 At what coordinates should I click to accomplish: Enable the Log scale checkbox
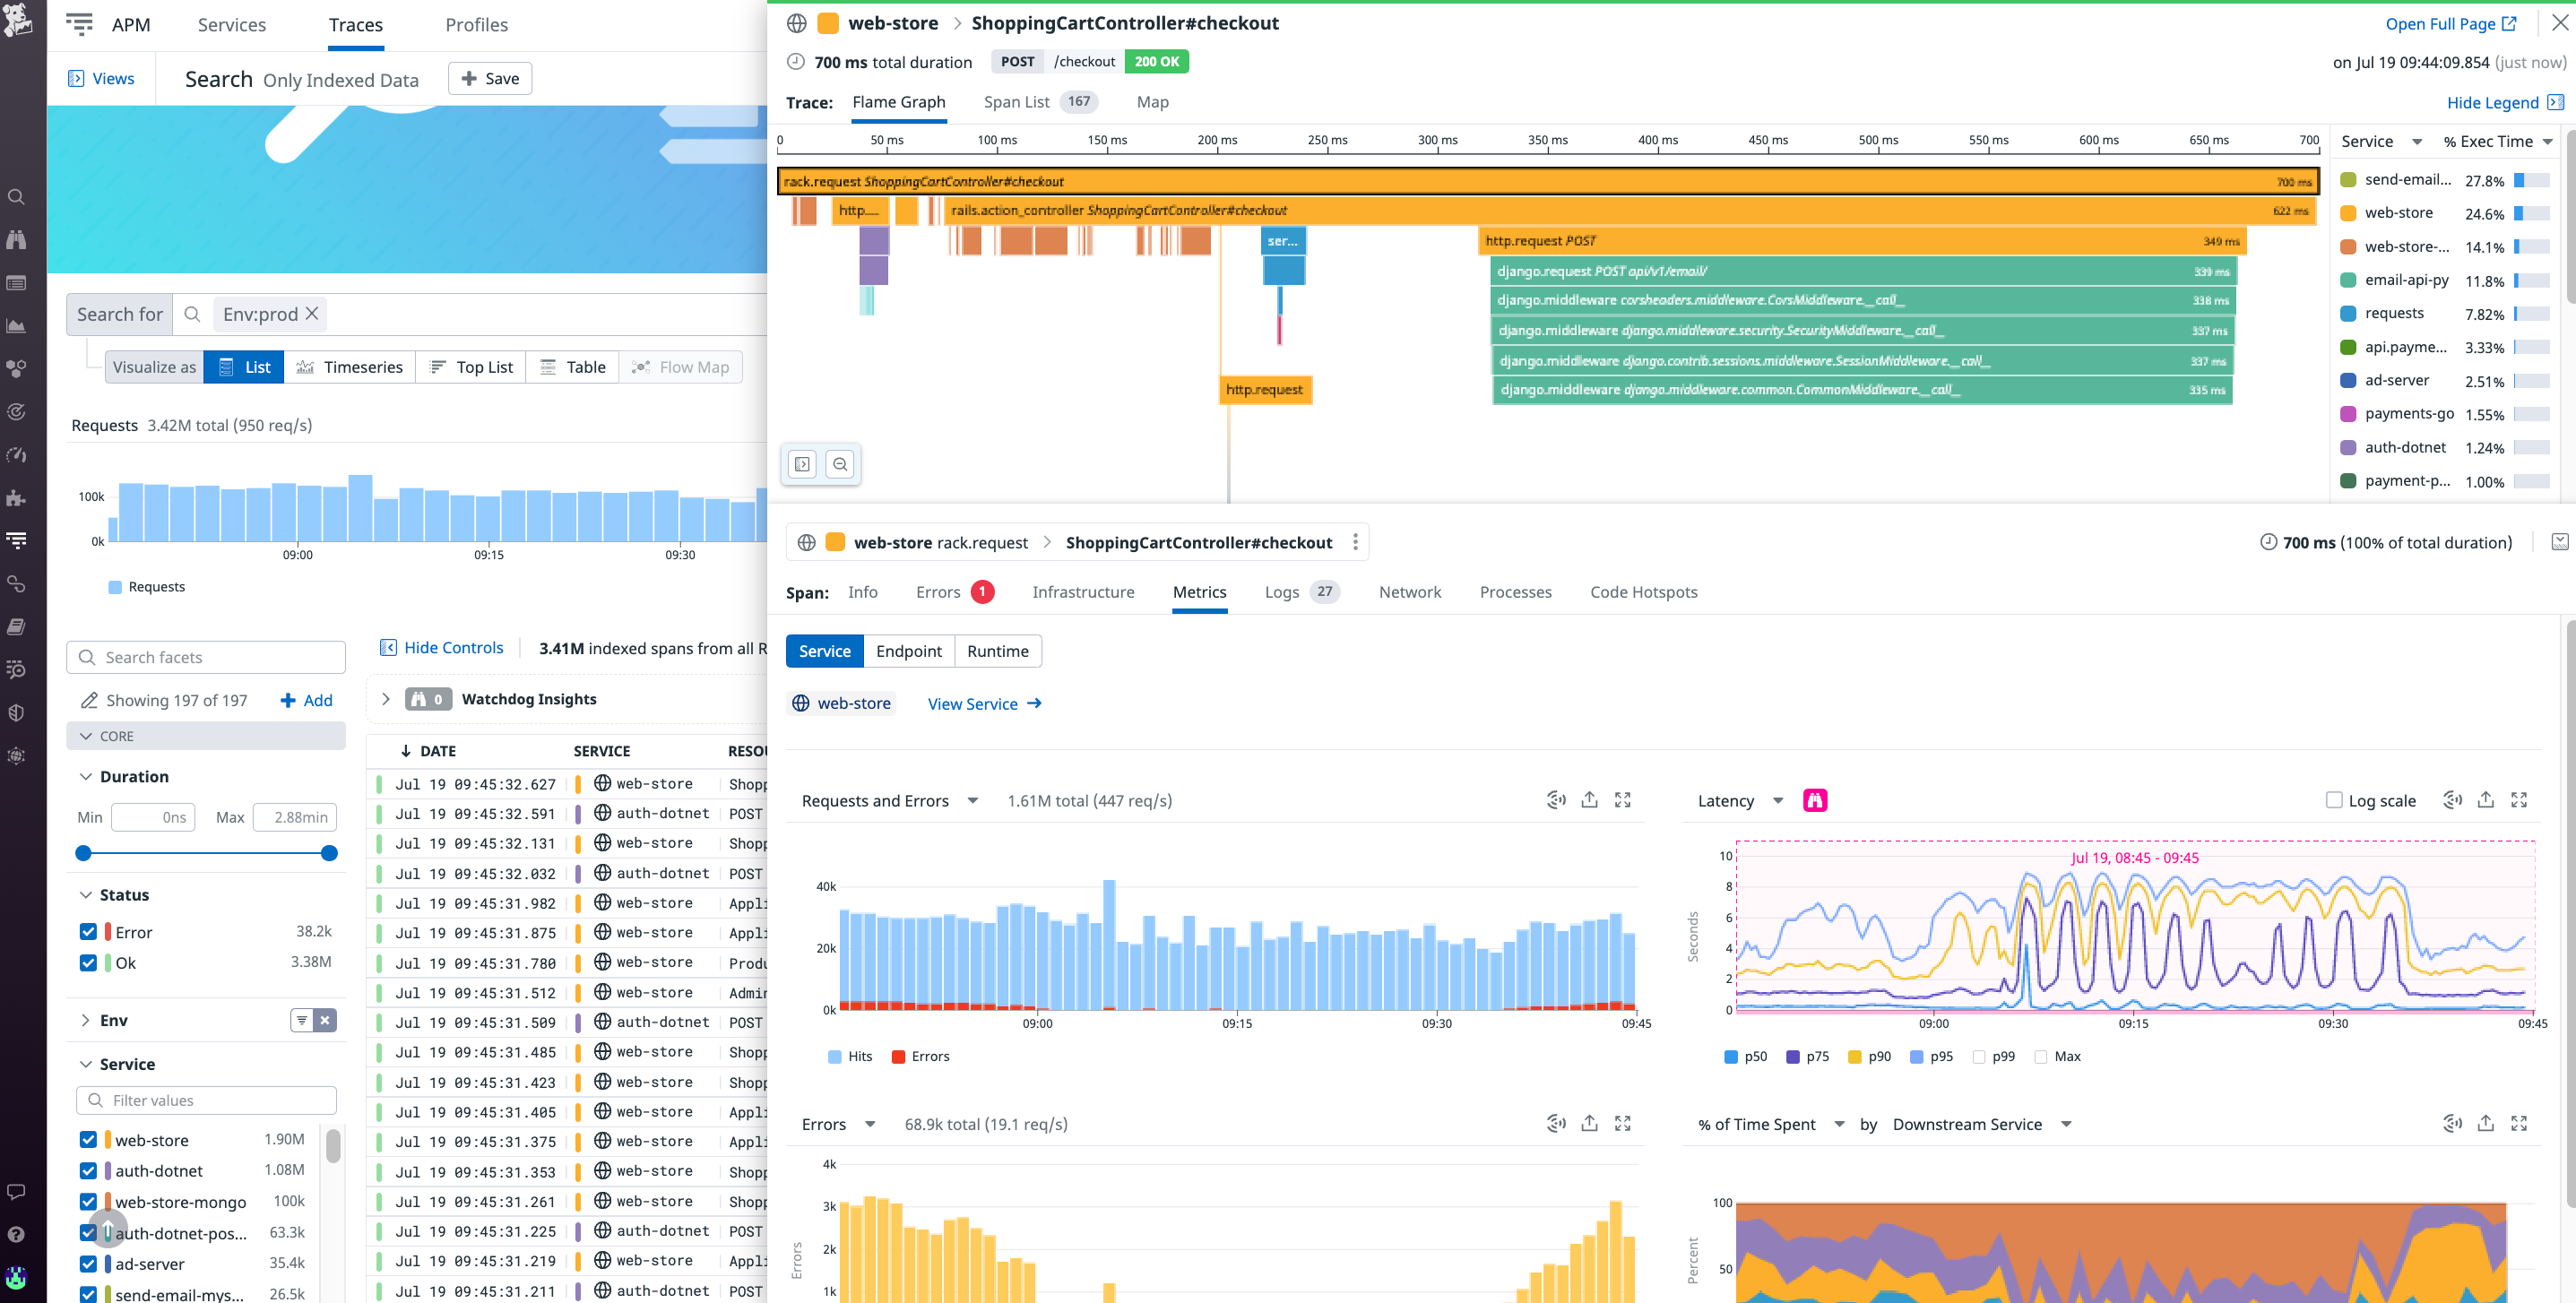(x=2333, y=800)
